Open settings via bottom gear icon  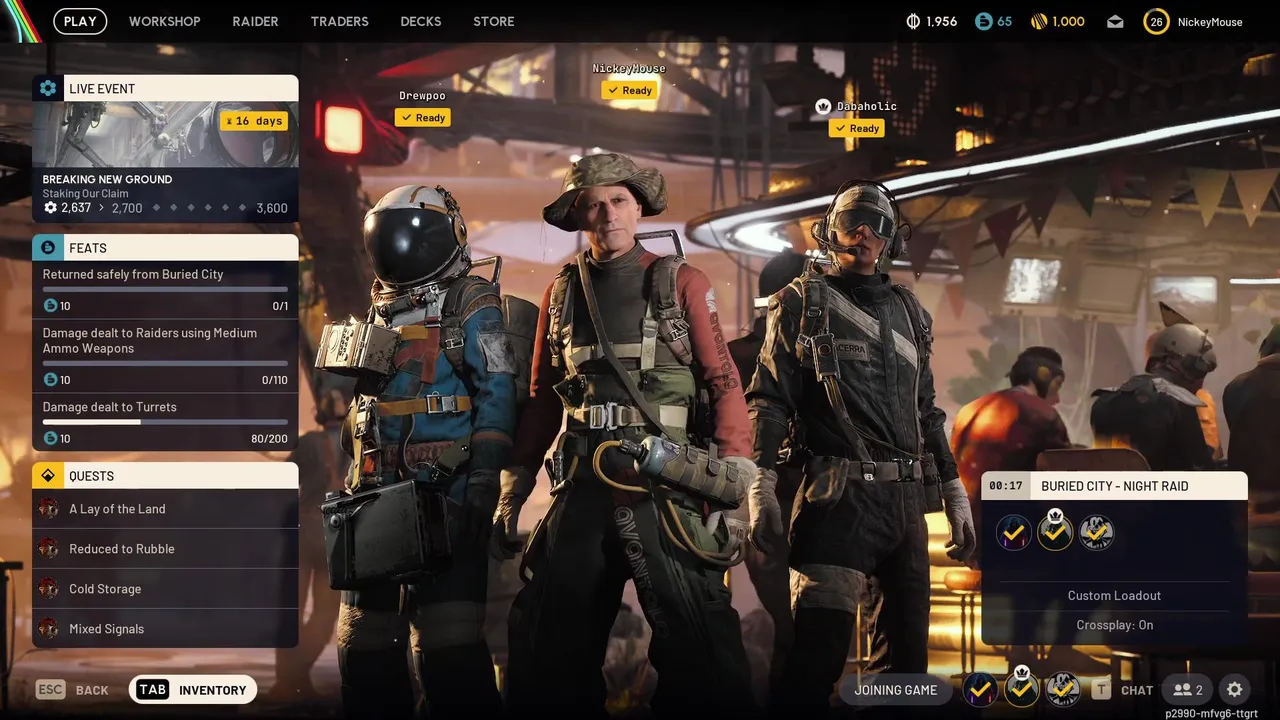pos(1235,690)
